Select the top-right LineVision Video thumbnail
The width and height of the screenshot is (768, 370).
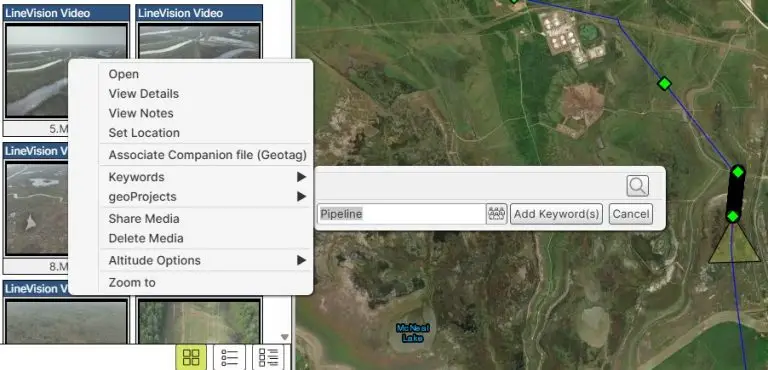[199, 42]
